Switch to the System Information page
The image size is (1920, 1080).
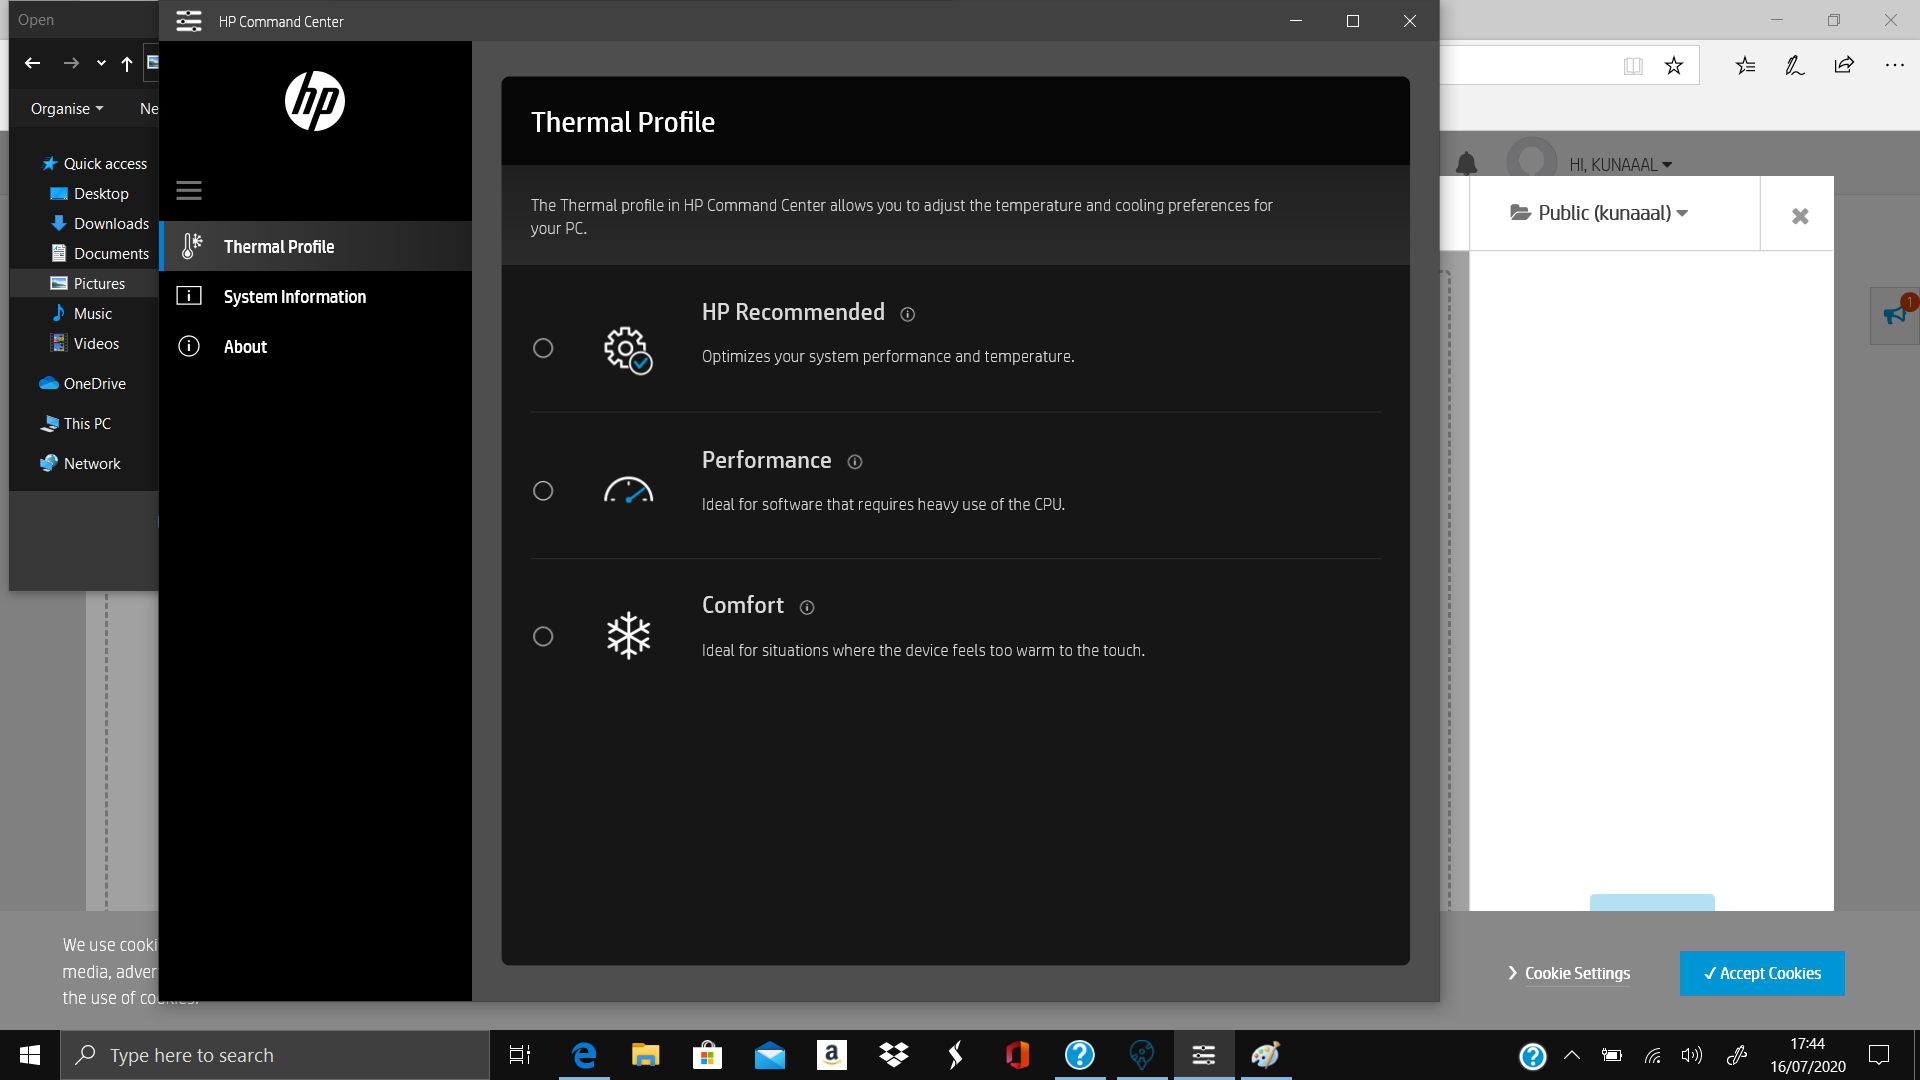[x=294, y=296]
